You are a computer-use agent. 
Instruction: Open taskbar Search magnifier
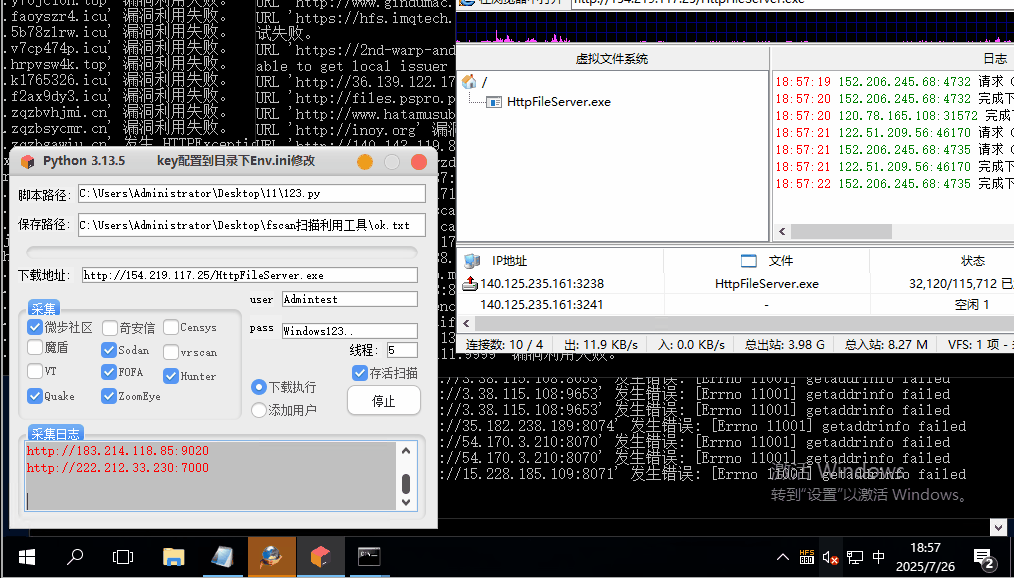75,557
